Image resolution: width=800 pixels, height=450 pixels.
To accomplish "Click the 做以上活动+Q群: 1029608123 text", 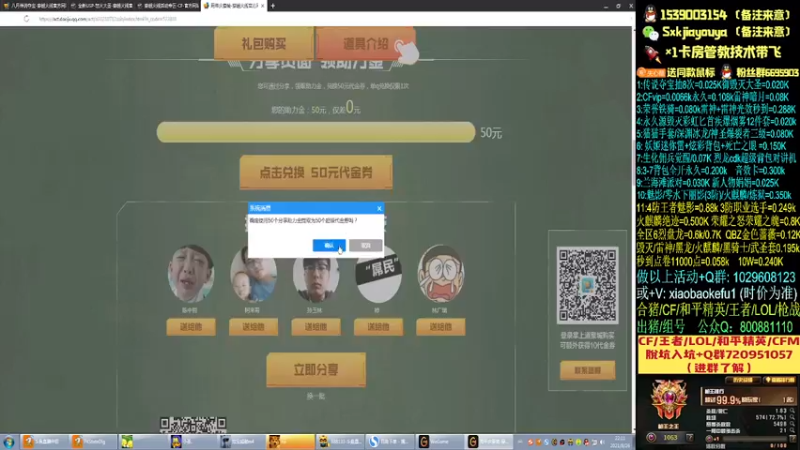I will pos(716,277).
